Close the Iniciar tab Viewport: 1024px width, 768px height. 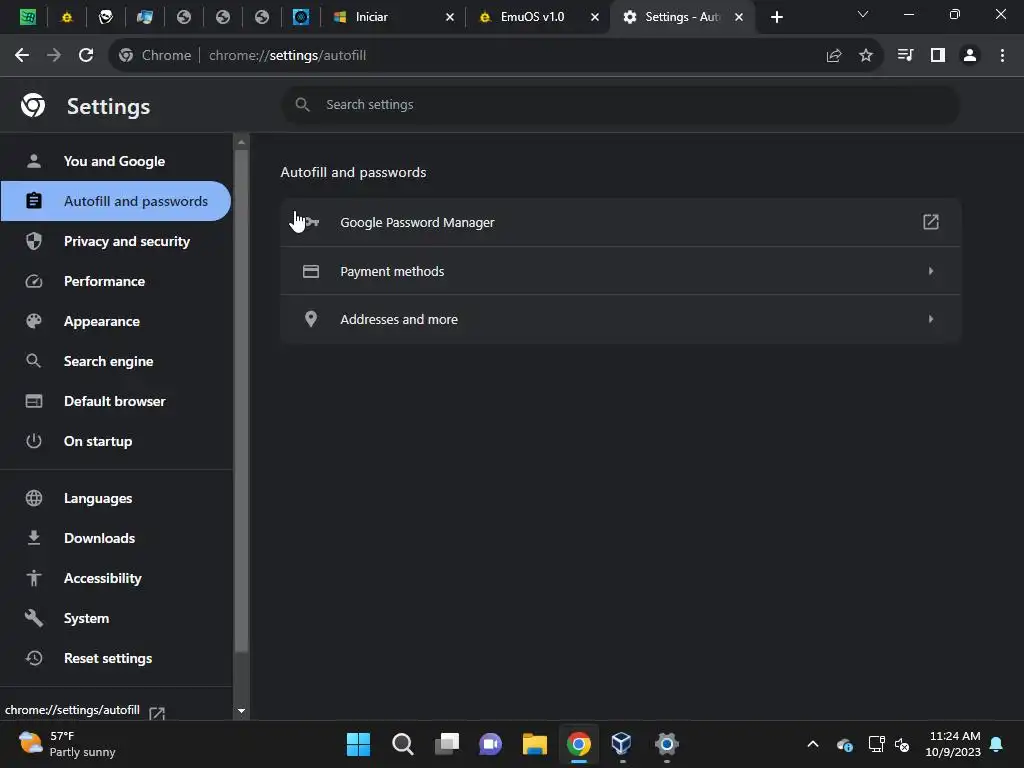point(450,17)
